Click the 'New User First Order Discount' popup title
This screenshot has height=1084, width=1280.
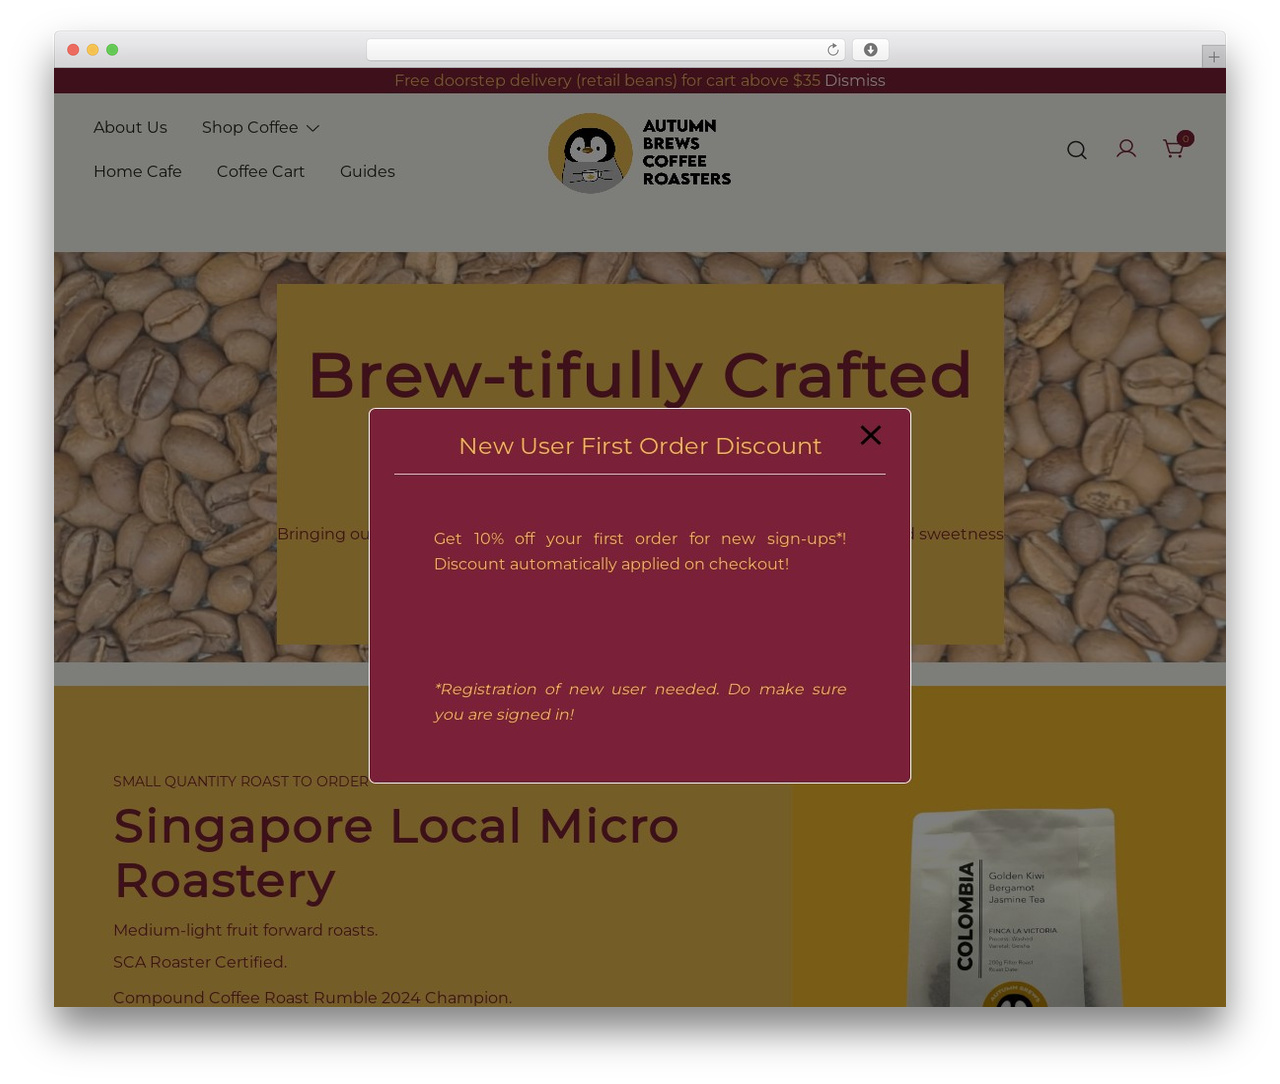[x=640, y=446]
